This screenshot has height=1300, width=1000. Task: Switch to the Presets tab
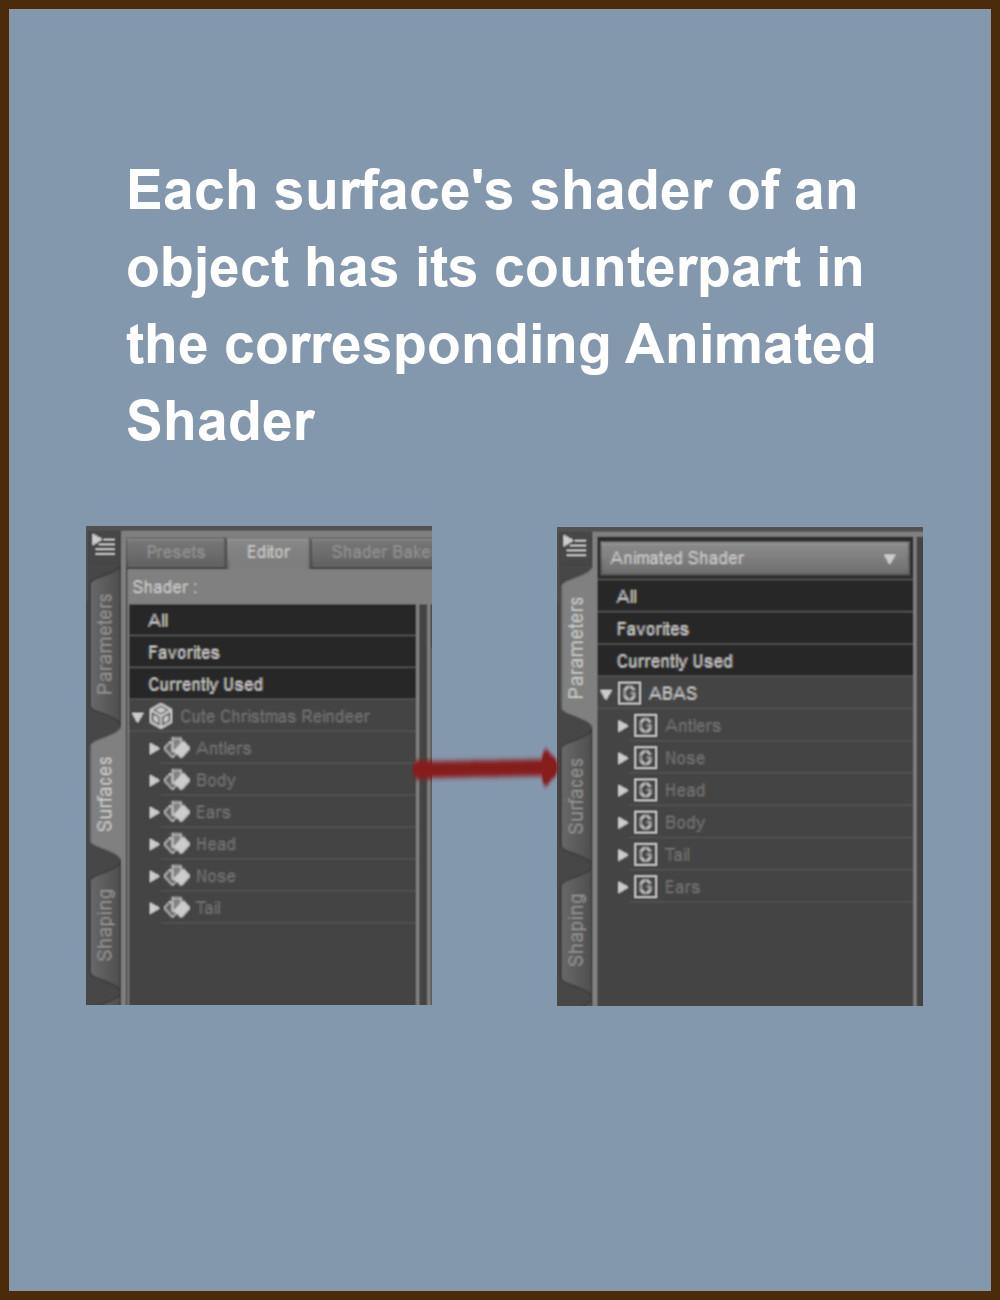175,552
